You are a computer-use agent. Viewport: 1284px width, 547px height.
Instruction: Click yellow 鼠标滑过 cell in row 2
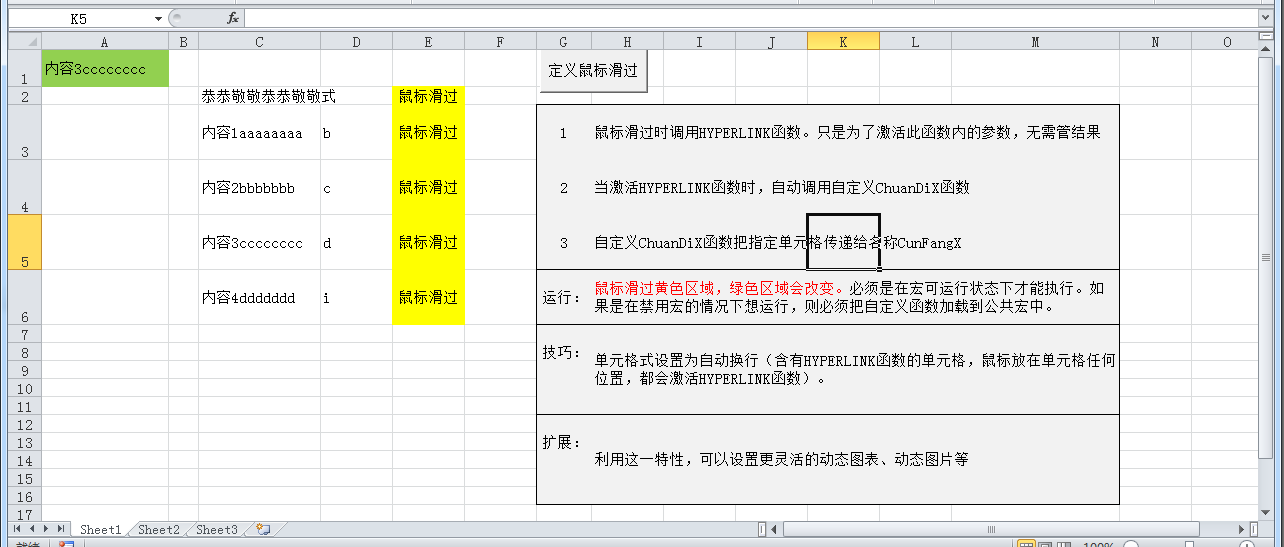tap(428, 96)
